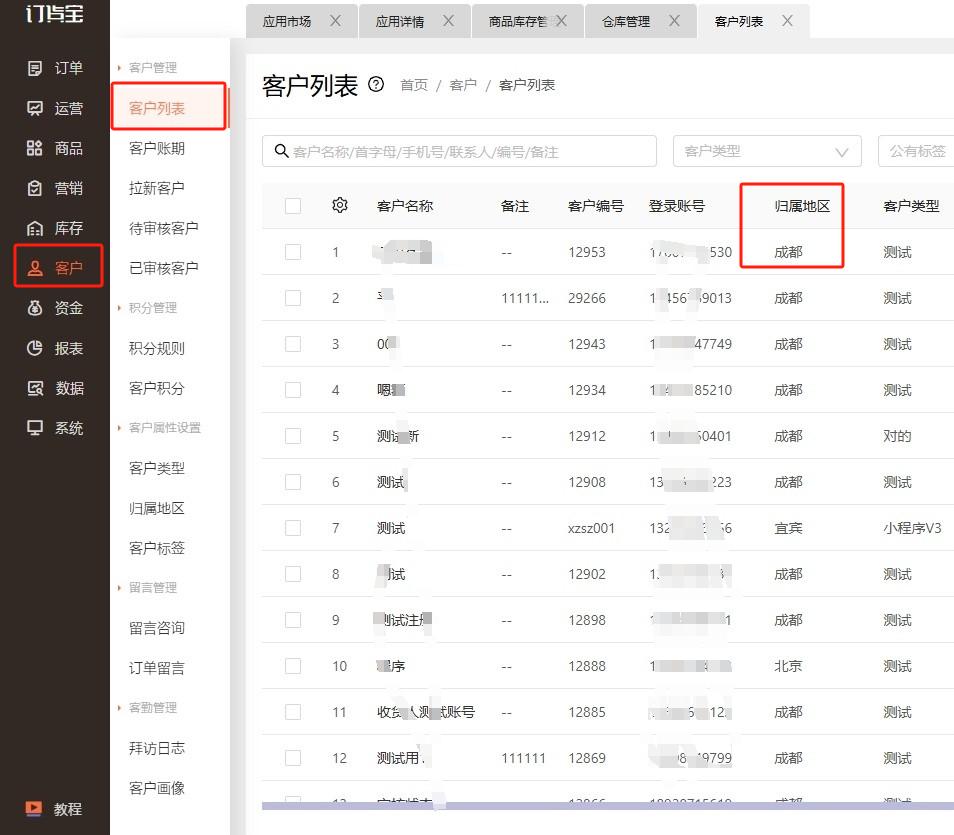Open the 商品 products sidebar icon
Screen dimensions: 954x835
click(x=35, y=148)
